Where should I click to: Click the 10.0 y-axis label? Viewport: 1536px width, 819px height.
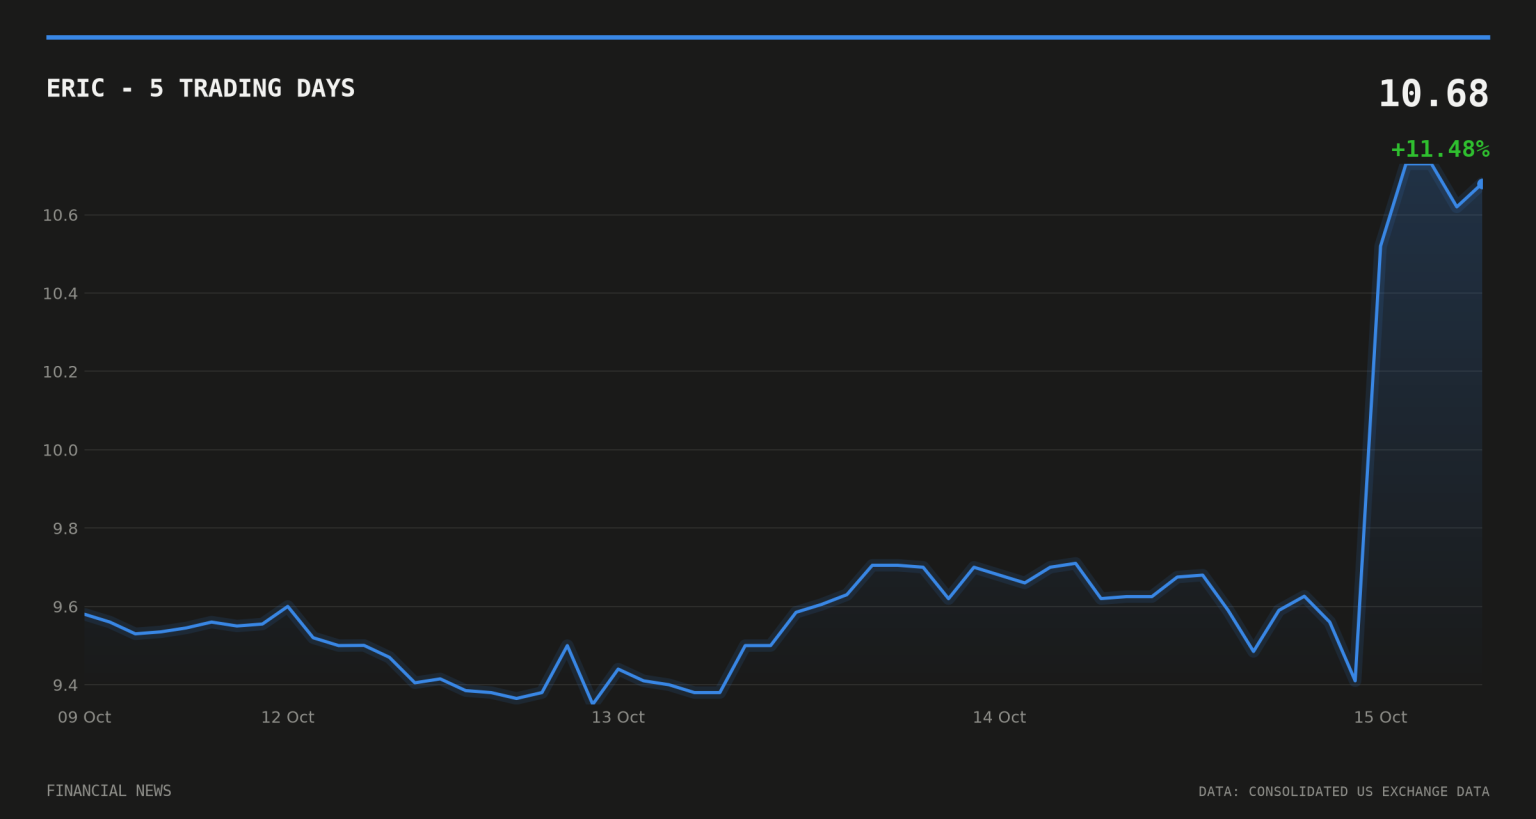[x=60, y=450]
